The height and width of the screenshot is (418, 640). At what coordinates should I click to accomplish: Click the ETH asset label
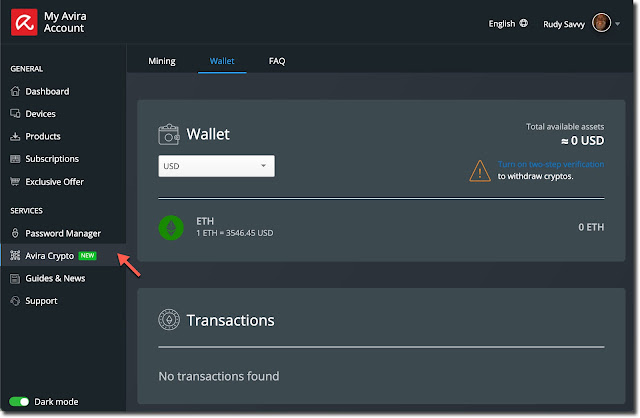pyautogui.click(x=205, y=221)
